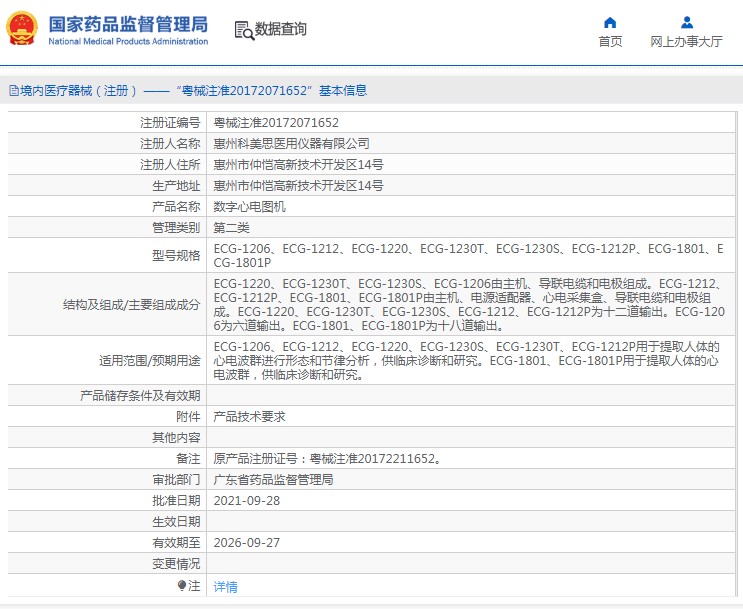743x609 pixels.
Task: Click 产品储存条件及有效期 row label
Action: (140, 396)
